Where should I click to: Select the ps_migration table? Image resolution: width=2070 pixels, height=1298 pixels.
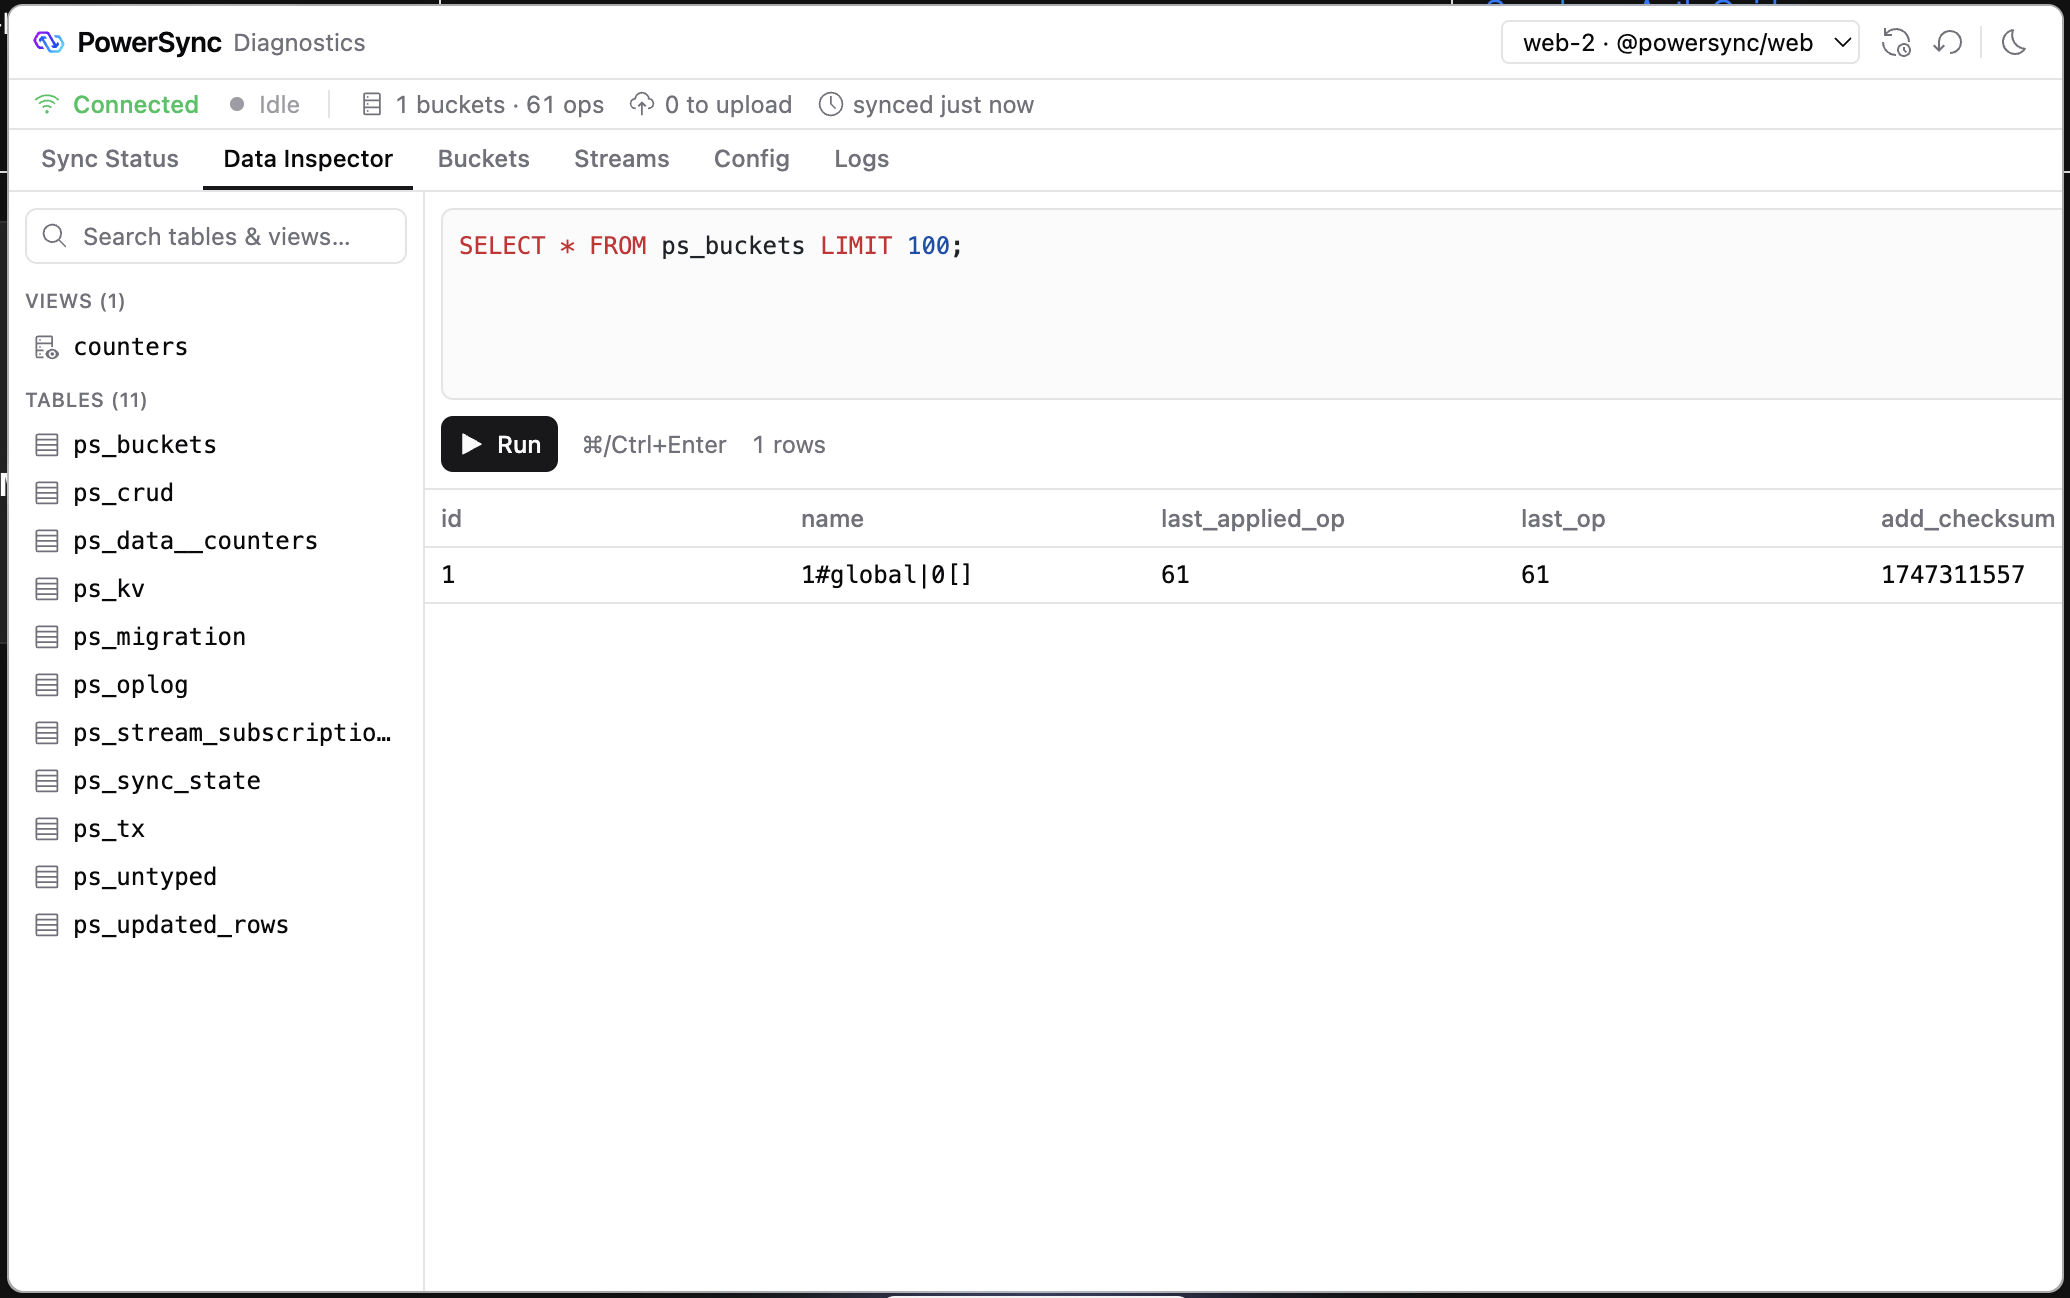[216, 637]
